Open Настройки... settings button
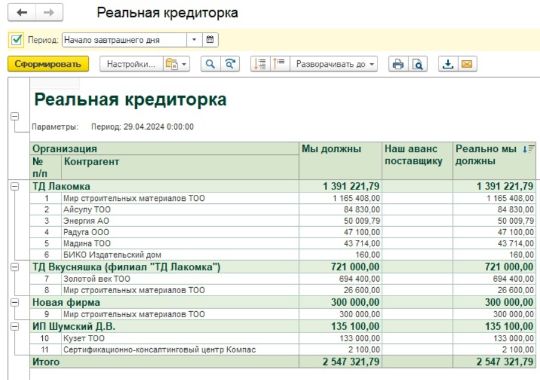The image size is (540, 380). 131,64
